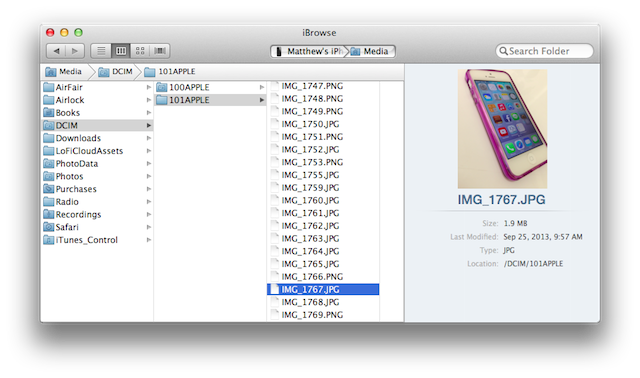
Task: Click the arrow beside 101APPLE in second column
Action: [262, 100]
